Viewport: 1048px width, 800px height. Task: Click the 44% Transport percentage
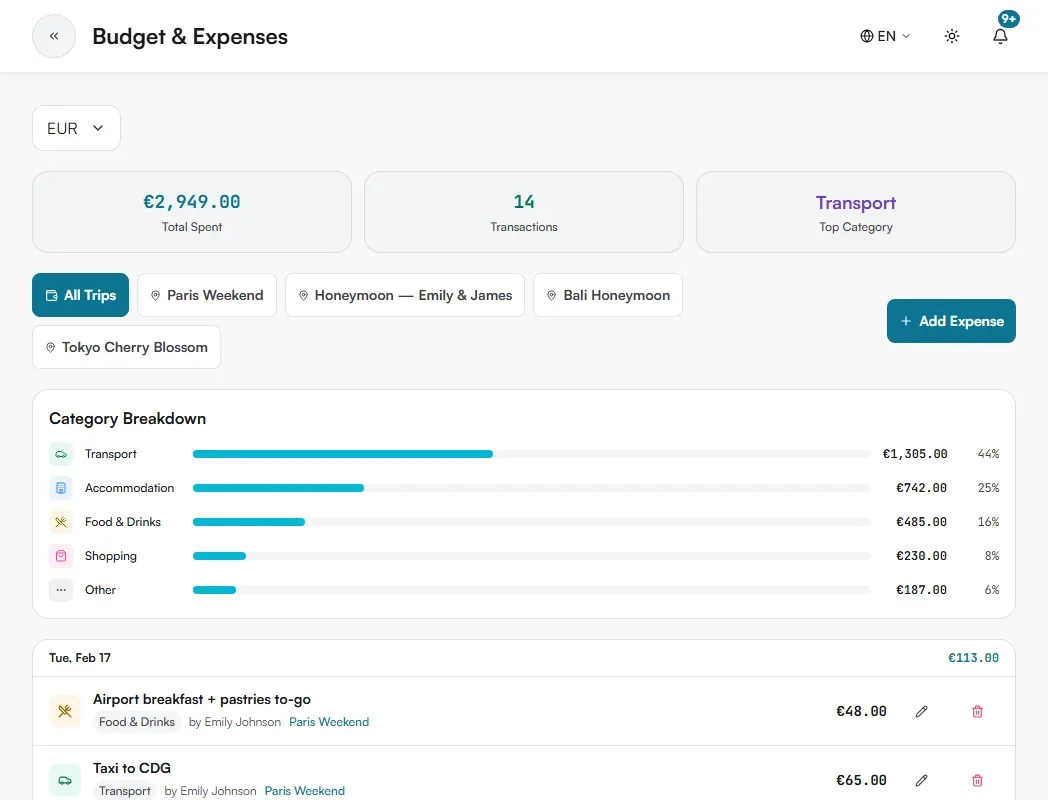(989, 454)
